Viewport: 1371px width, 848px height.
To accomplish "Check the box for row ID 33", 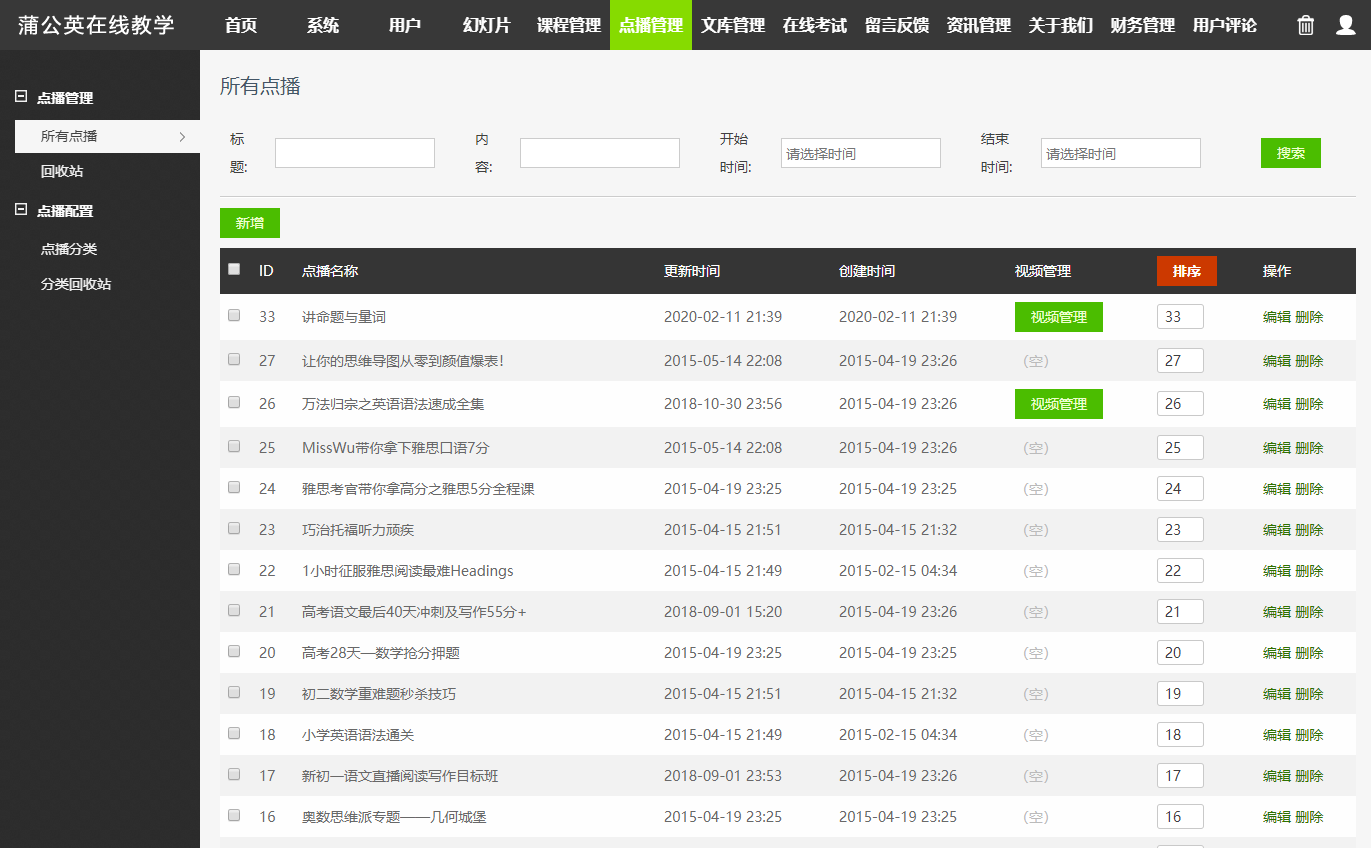I will coord(234,315).
